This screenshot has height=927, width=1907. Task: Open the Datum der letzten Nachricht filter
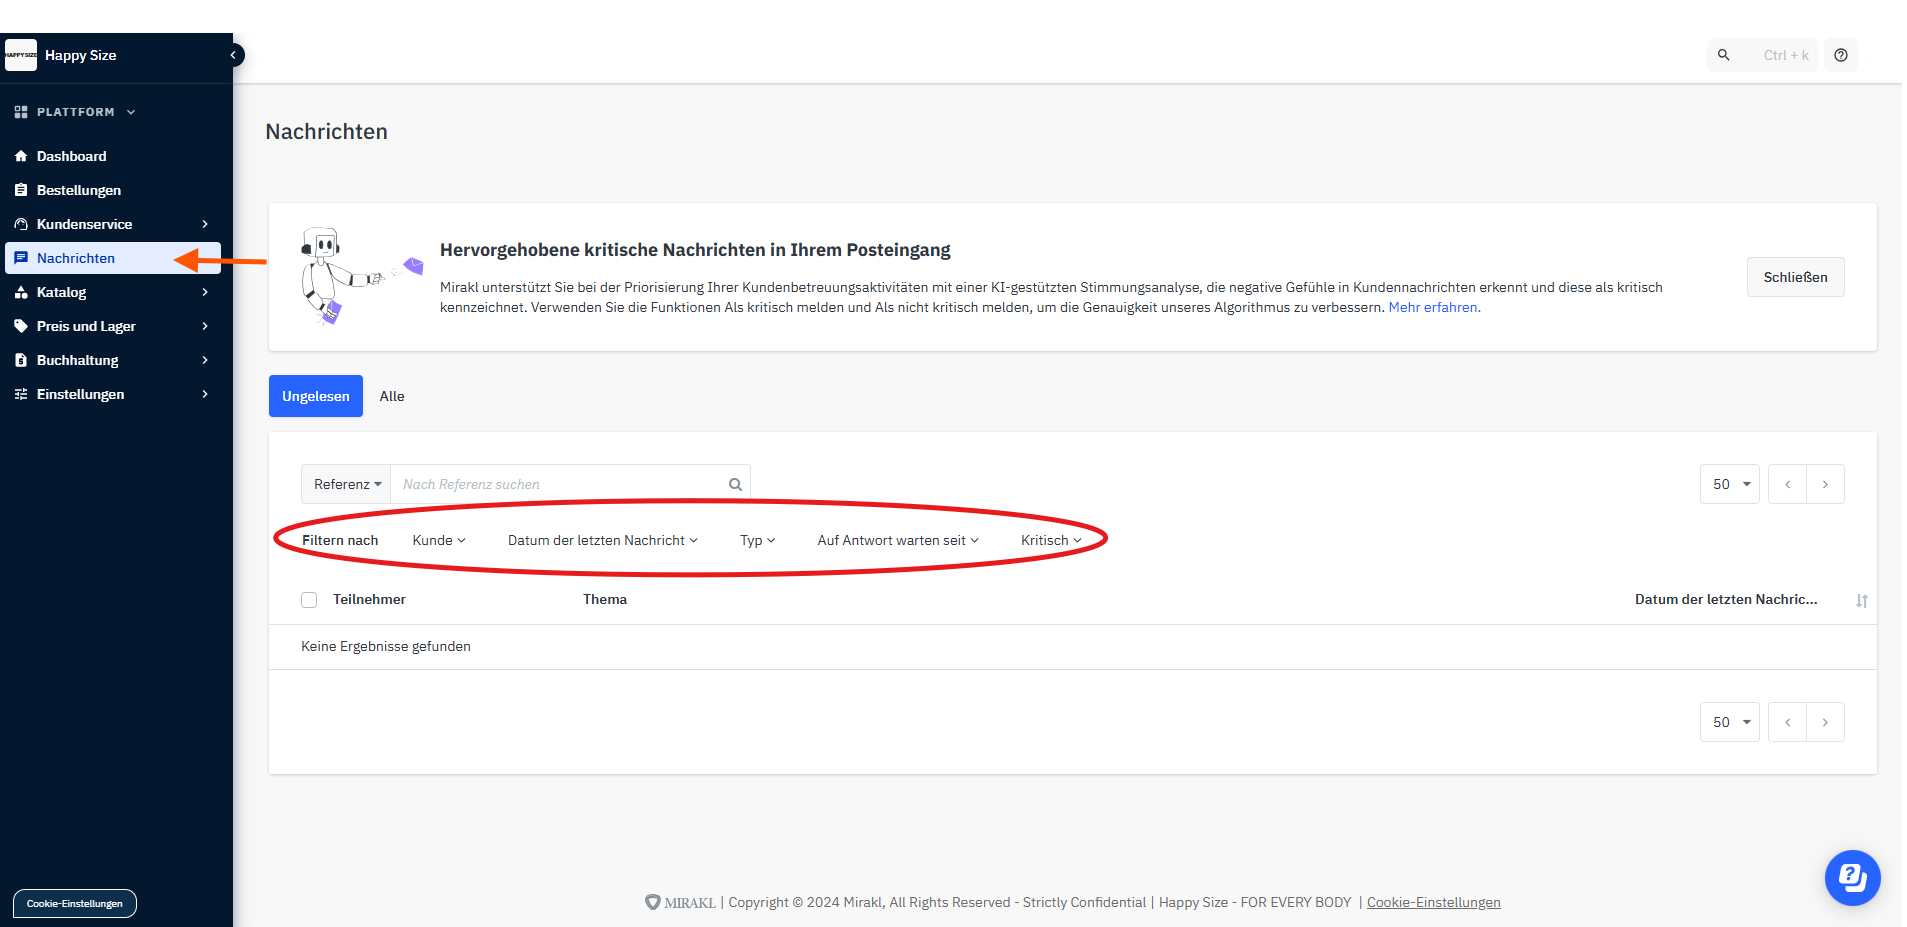click(602, 540)
